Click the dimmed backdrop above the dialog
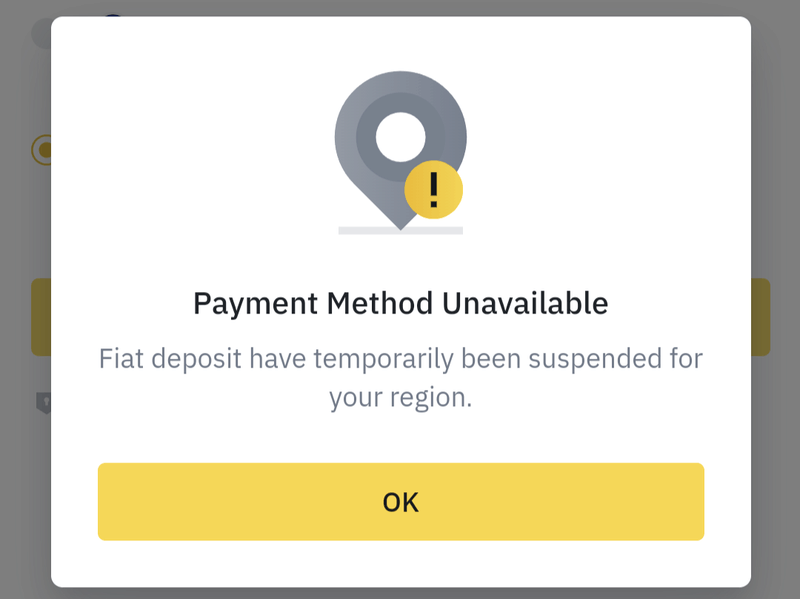The image size is (800, 599). coord(401,8)
